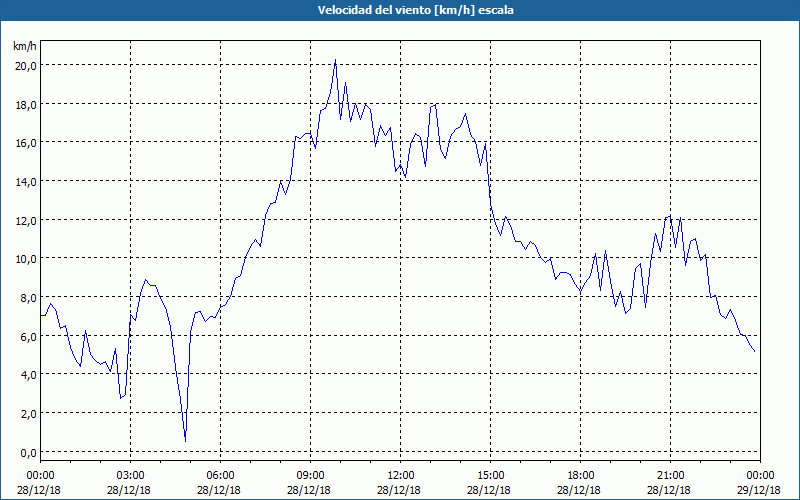Click the 09:00 time axis label

(310, 476)
